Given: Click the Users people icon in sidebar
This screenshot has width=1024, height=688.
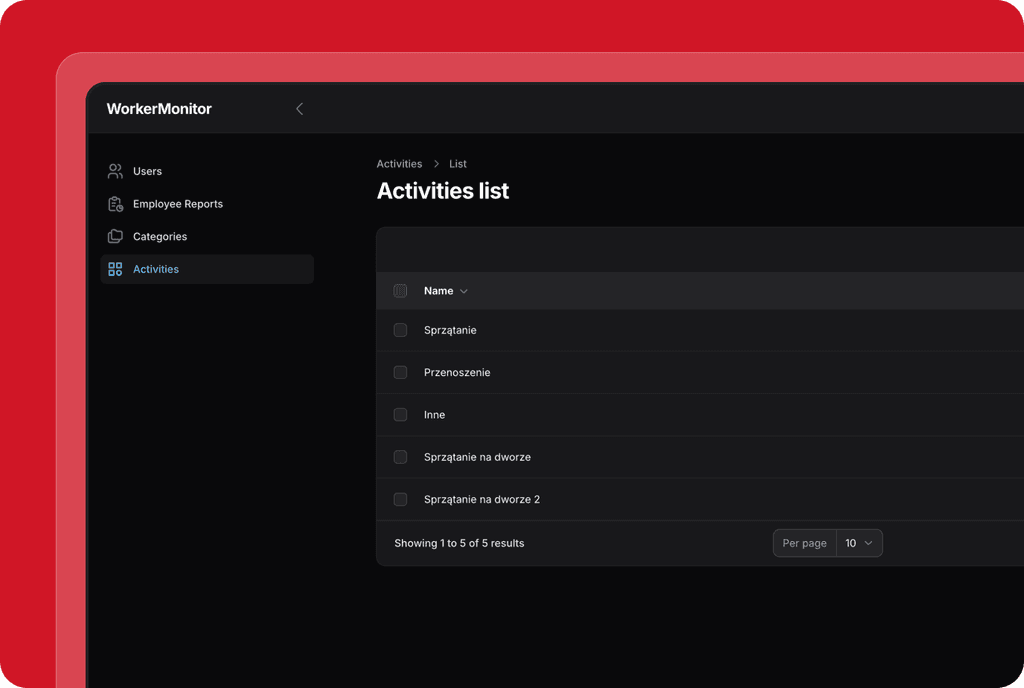Looking at the screenshot, I should pyautogui.click(x=115, y=171).
